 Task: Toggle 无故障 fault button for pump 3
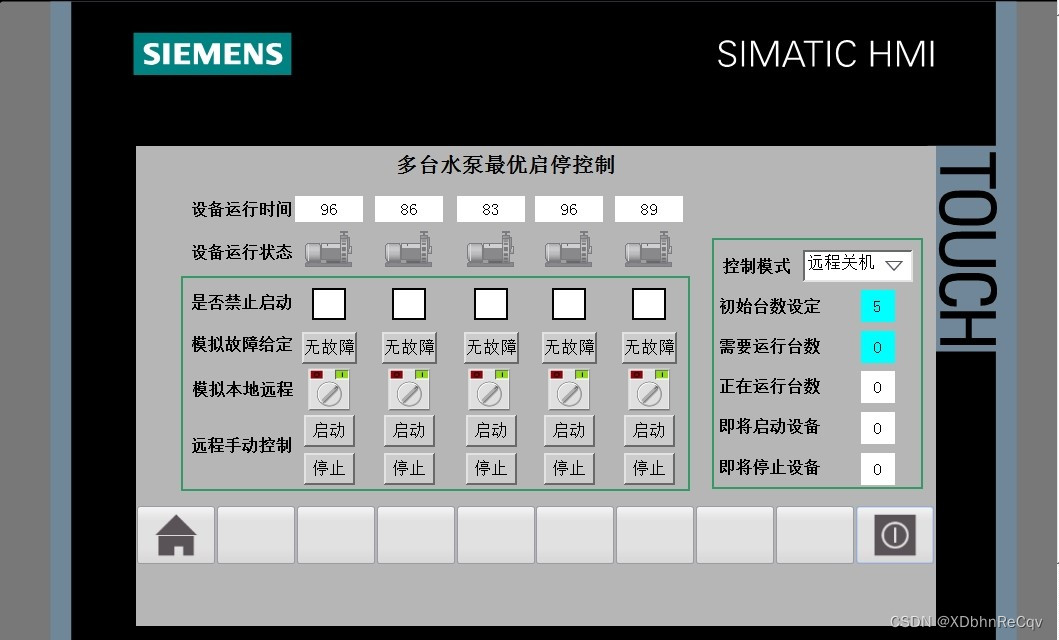pos(491,347)
